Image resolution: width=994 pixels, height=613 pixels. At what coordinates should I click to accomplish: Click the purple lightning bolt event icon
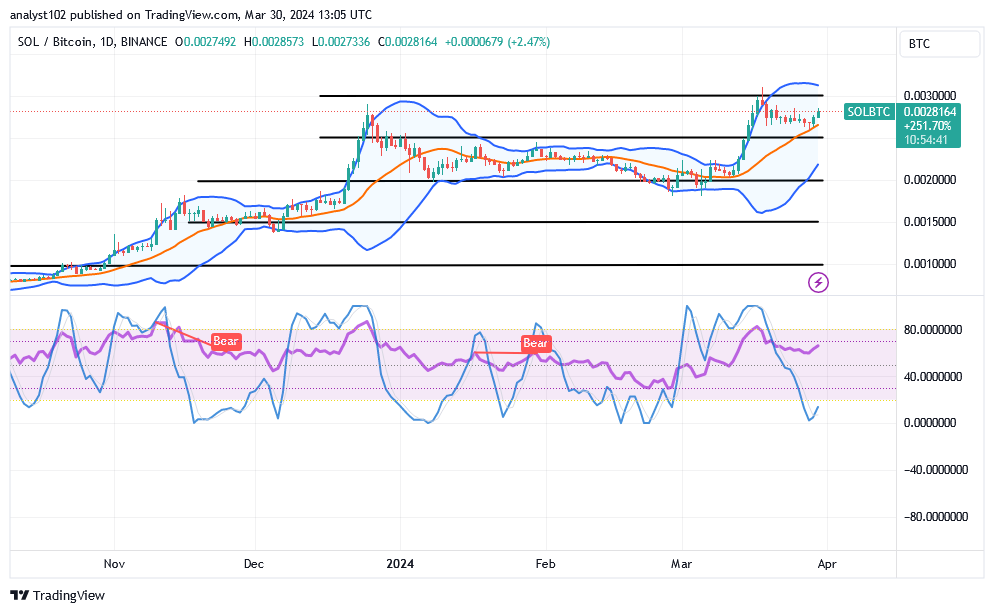click(818, 282)
